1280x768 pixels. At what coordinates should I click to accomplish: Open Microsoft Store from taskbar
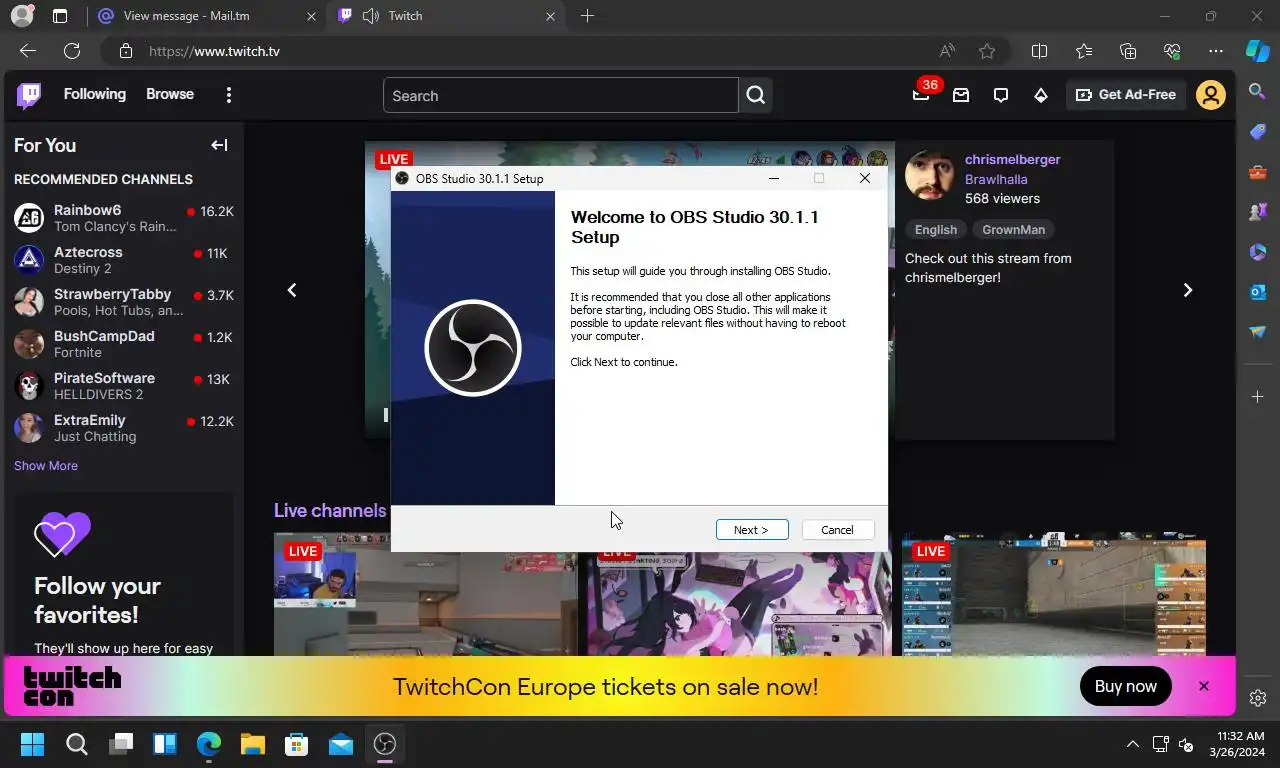pos(297,744)
